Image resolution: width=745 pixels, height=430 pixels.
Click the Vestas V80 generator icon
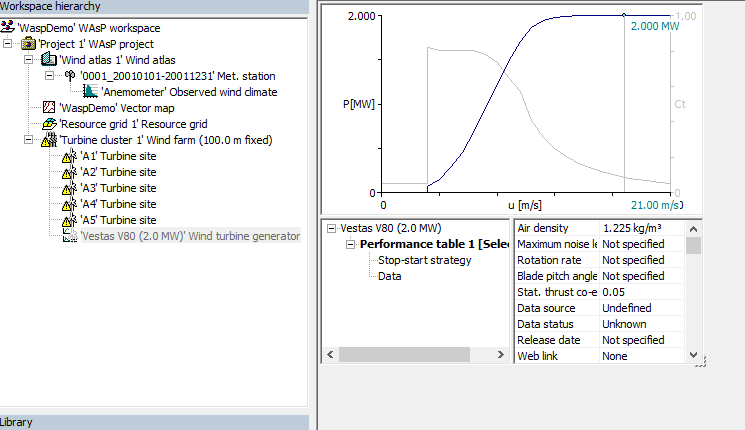click(69, 236)
